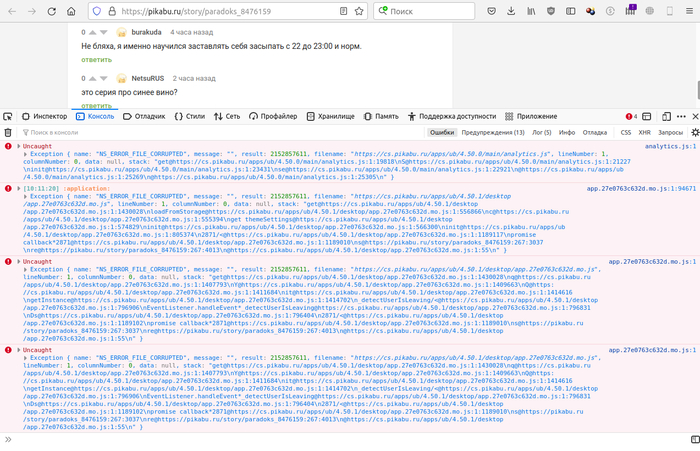Open the downloads panel
700x451 pixels.
coord(511,11)
